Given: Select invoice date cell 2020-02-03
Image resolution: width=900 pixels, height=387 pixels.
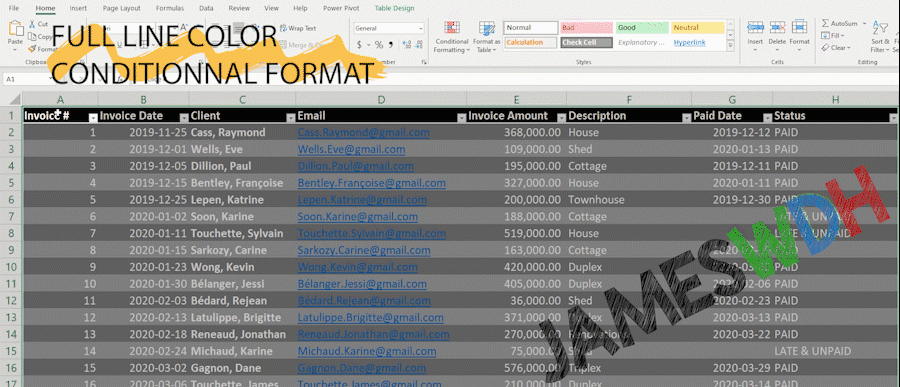Looking at the screenshot, I should [x=143, y=301].
